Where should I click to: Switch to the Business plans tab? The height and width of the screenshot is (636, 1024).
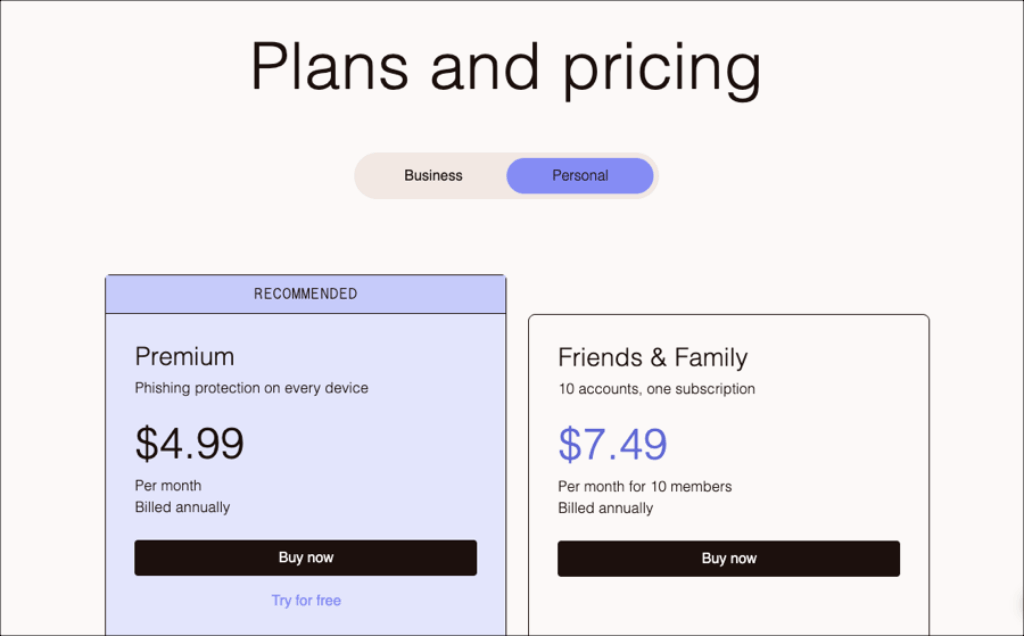click(433, 175)
